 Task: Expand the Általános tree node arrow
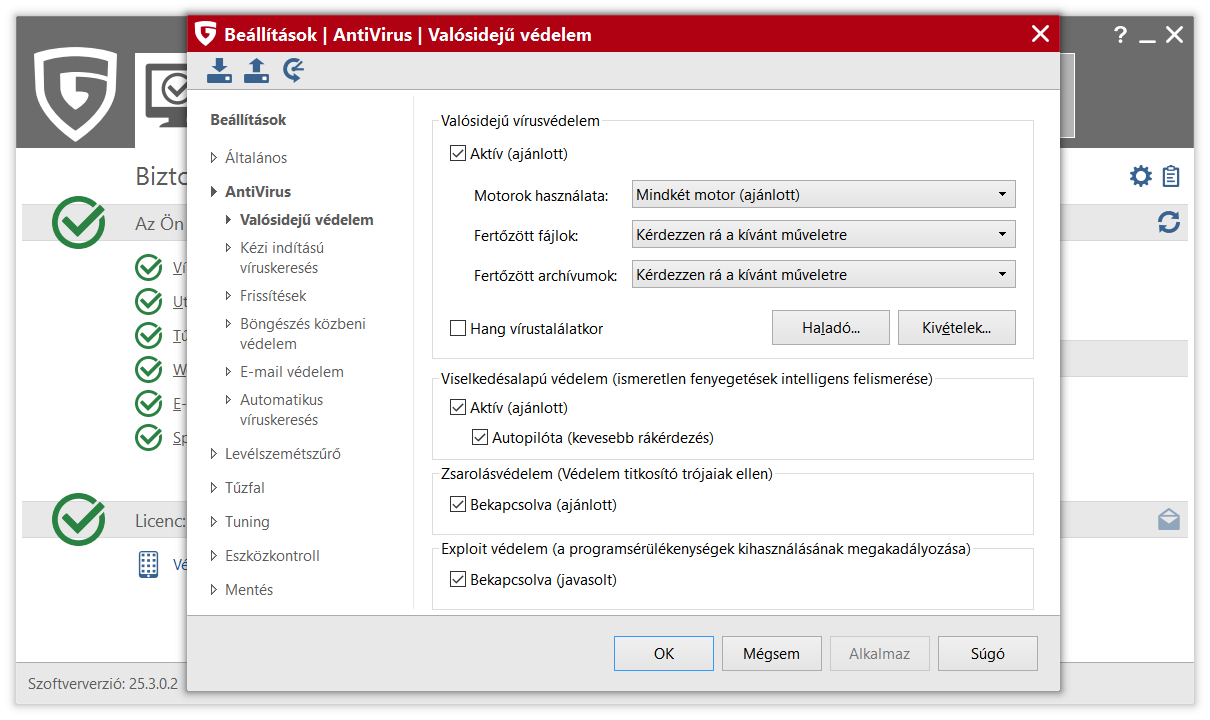coord(213,158)
